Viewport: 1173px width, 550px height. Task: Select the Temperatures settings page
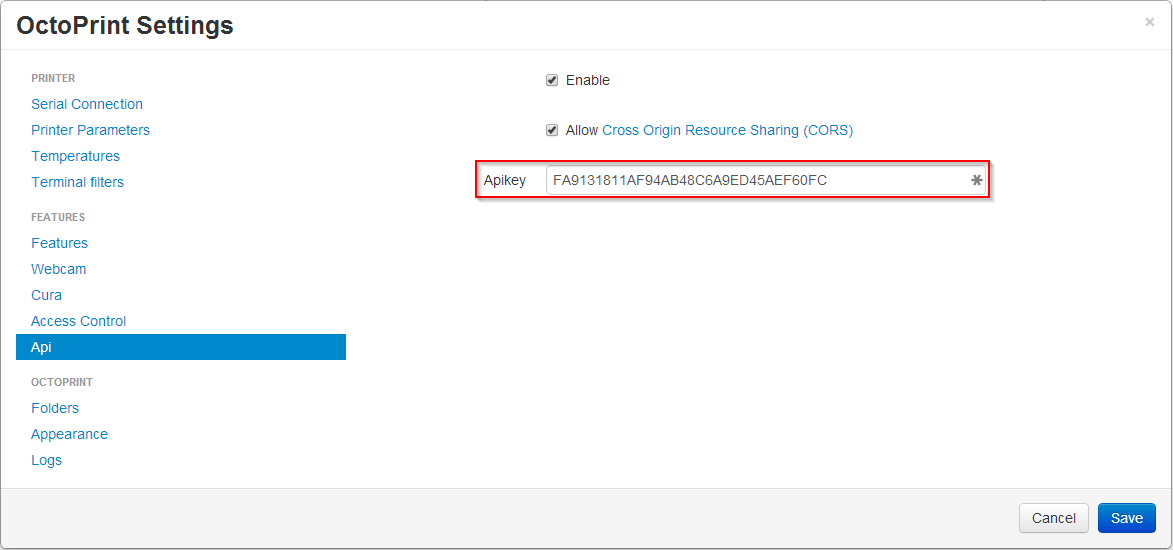(75, 156)
